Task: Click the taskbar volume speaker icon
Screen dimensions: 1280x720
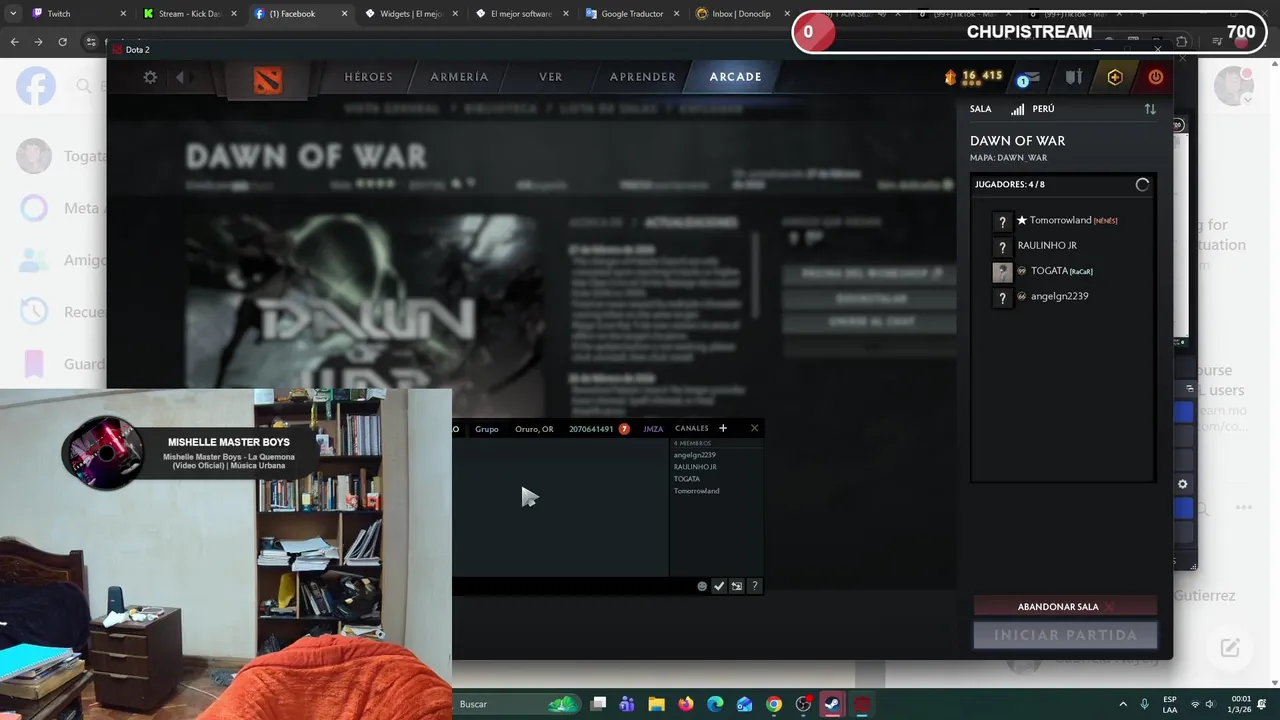Action: pos(1210,704)
